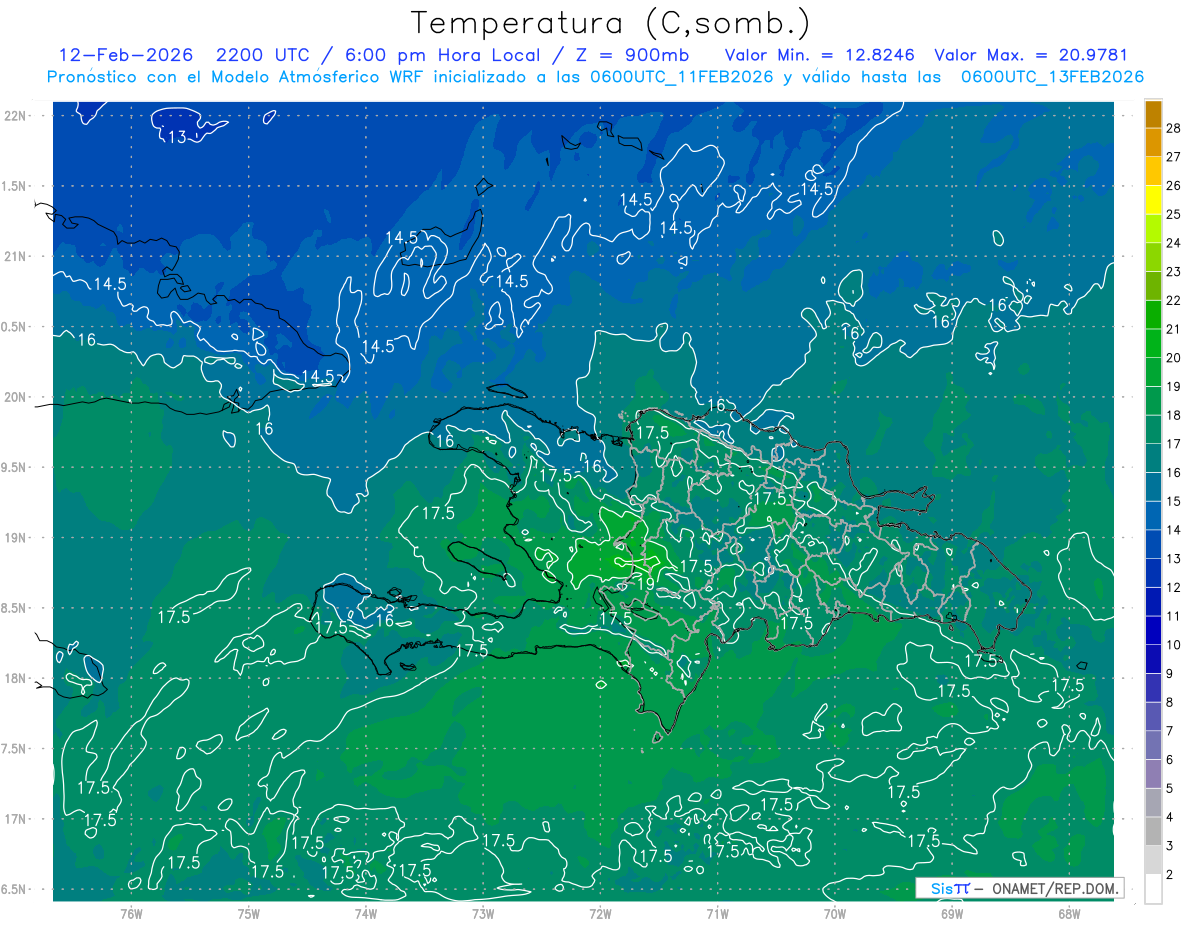Click the '20N' latitude axis label
This screenshot has height=927, width=1200.
[15, 398]
